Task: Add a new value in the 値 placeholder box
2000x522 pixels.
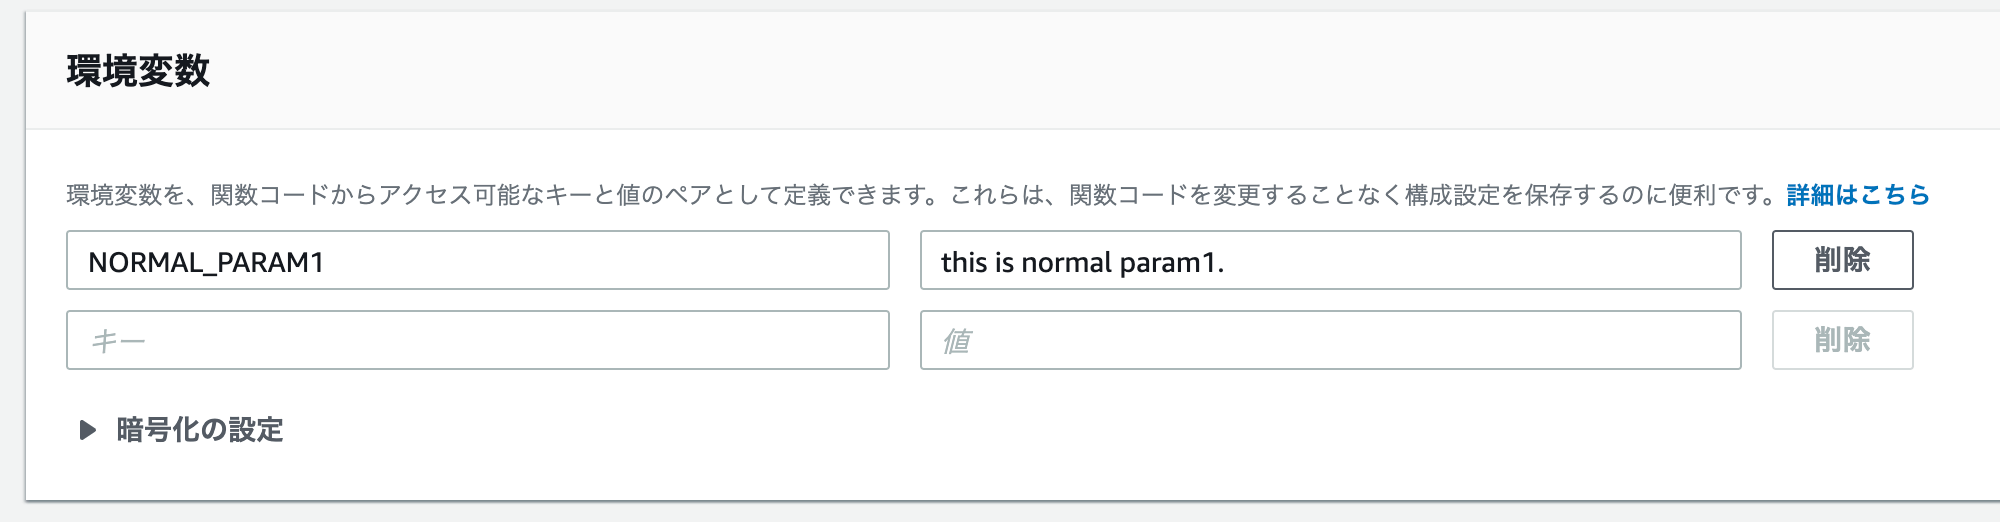Action: tap(1330, 340)
